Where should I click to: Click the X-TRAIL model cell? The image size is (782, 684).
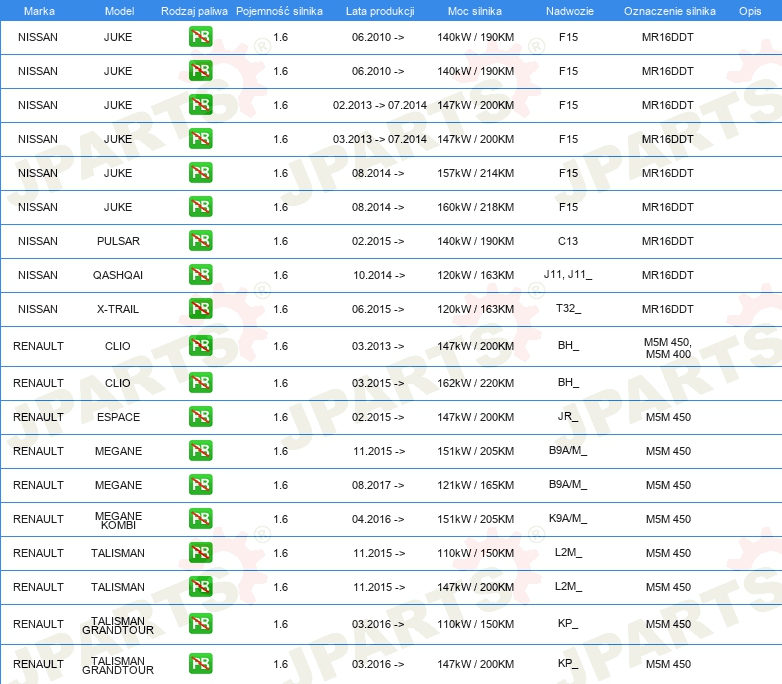coord(118,309)
